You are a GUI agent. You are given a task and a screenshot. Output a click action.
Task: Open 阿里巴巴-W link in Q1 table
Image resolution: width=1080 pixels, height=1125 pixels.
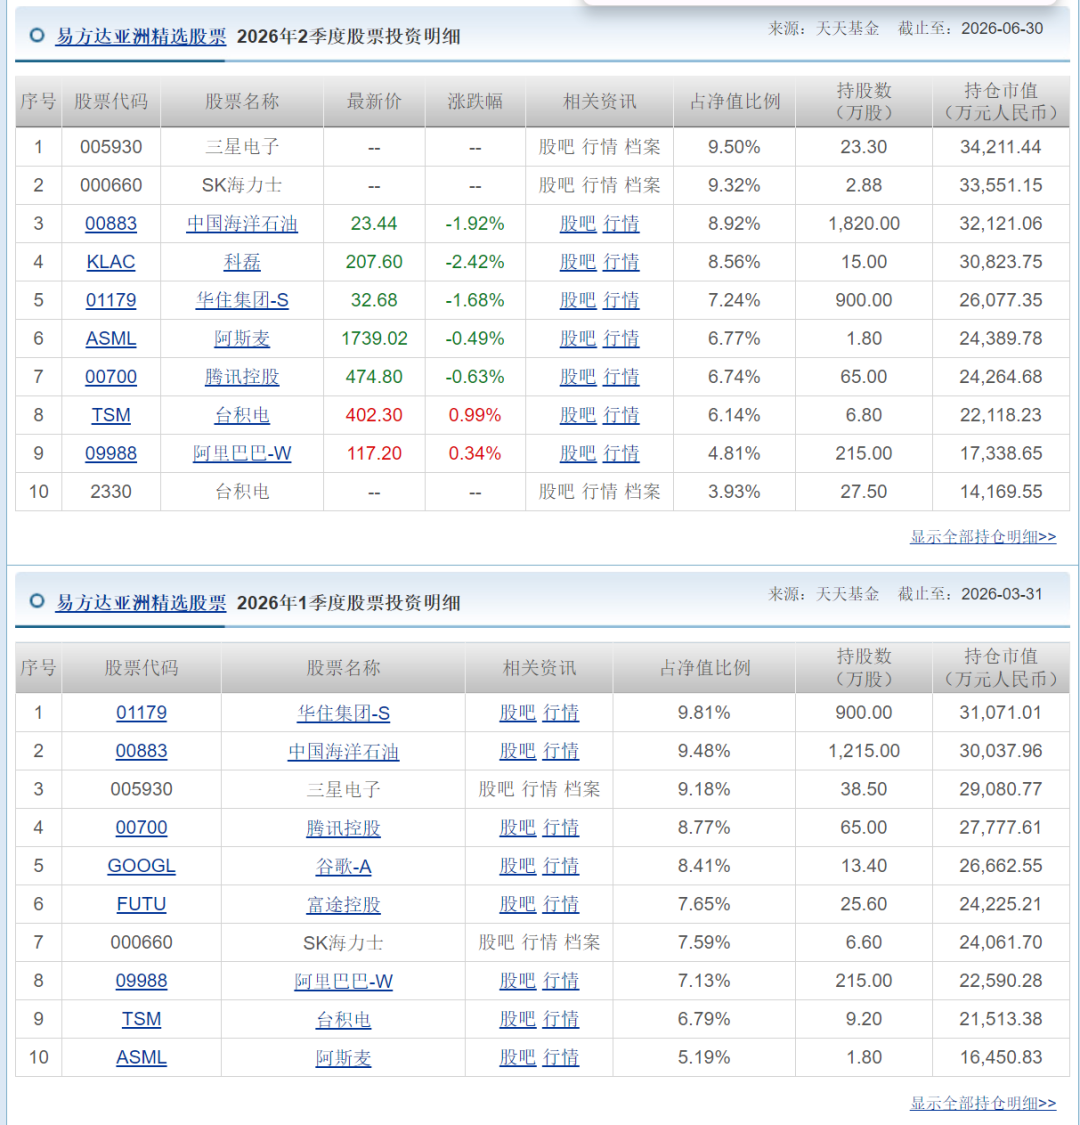(x=343, y=981)
